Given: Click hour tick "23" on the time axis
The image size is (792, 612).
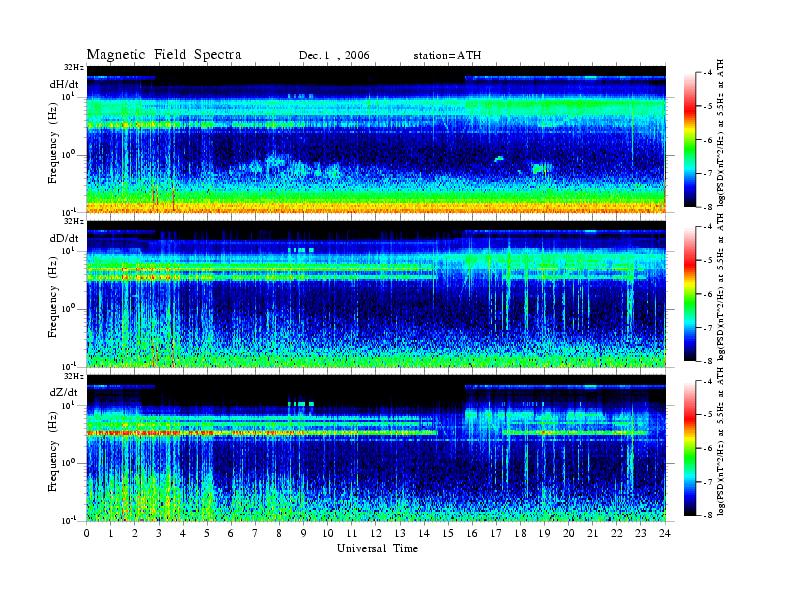Looking at the screenshot, I should 641,533.
